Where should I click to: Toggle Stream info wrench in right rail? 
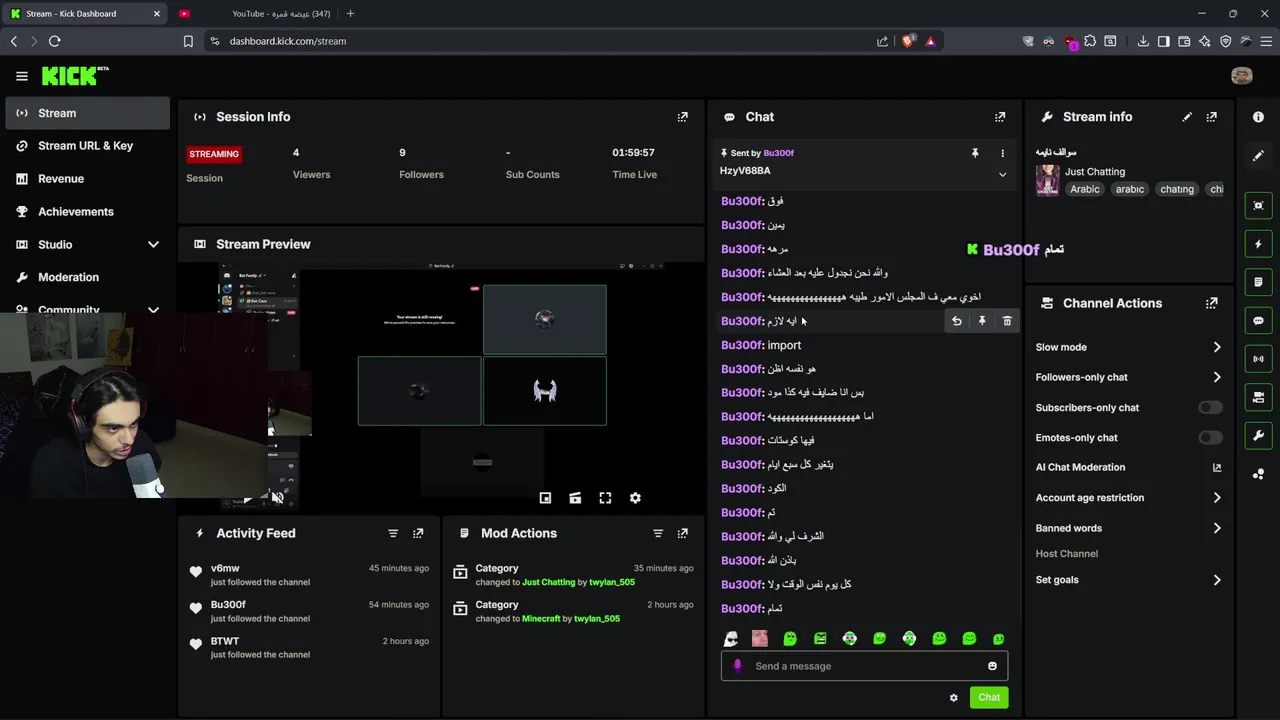click(x=1258, y=436)
